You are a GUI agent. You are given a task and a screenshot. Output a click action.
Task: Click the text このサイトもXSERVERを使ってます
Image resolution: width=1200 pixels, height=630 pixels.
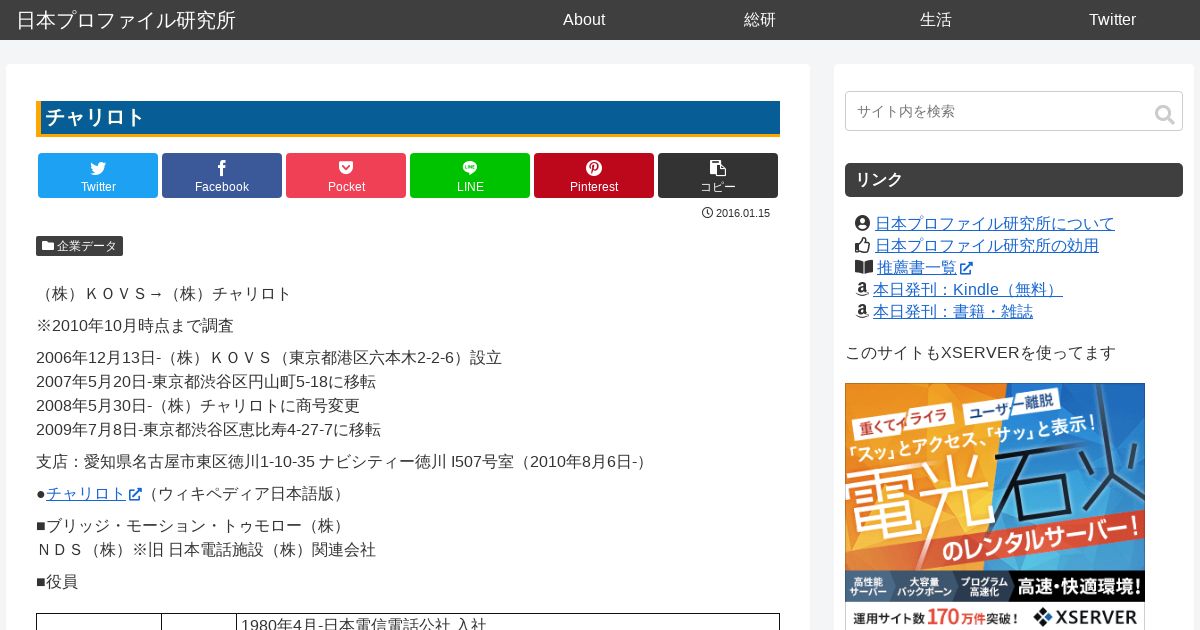point(980,353)
